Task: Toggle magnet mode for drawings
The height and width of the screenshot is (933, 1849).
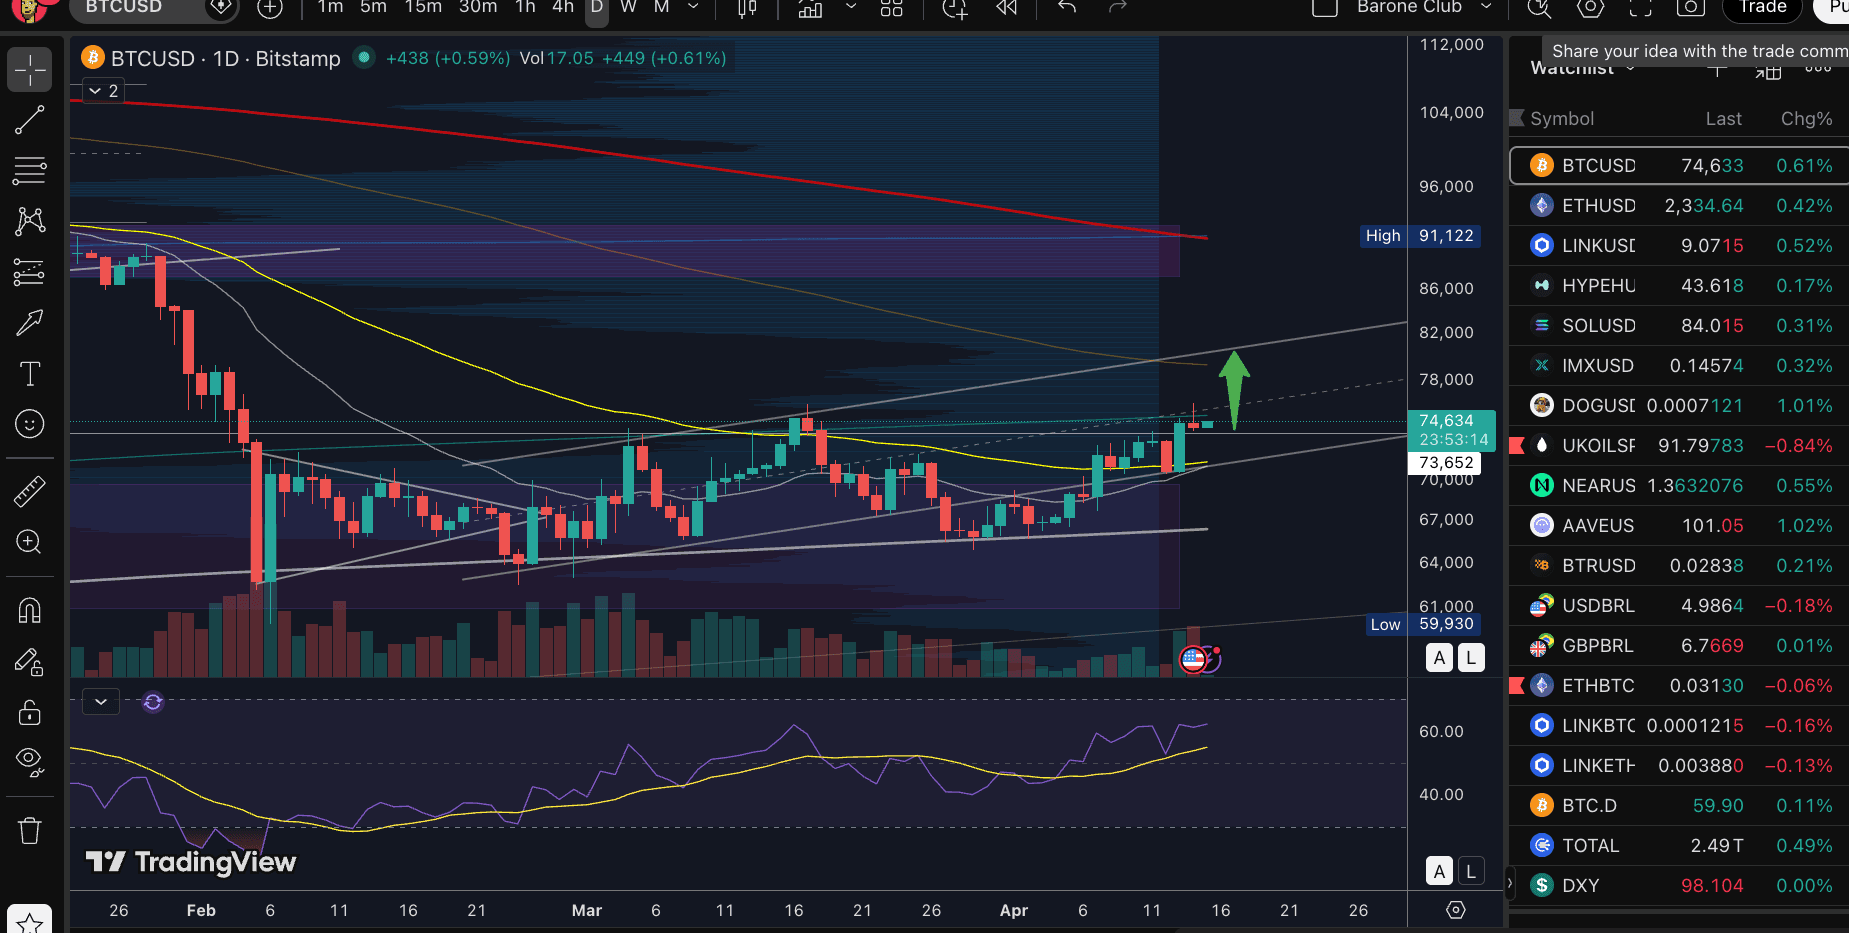Action: click(x=30, y=610)
